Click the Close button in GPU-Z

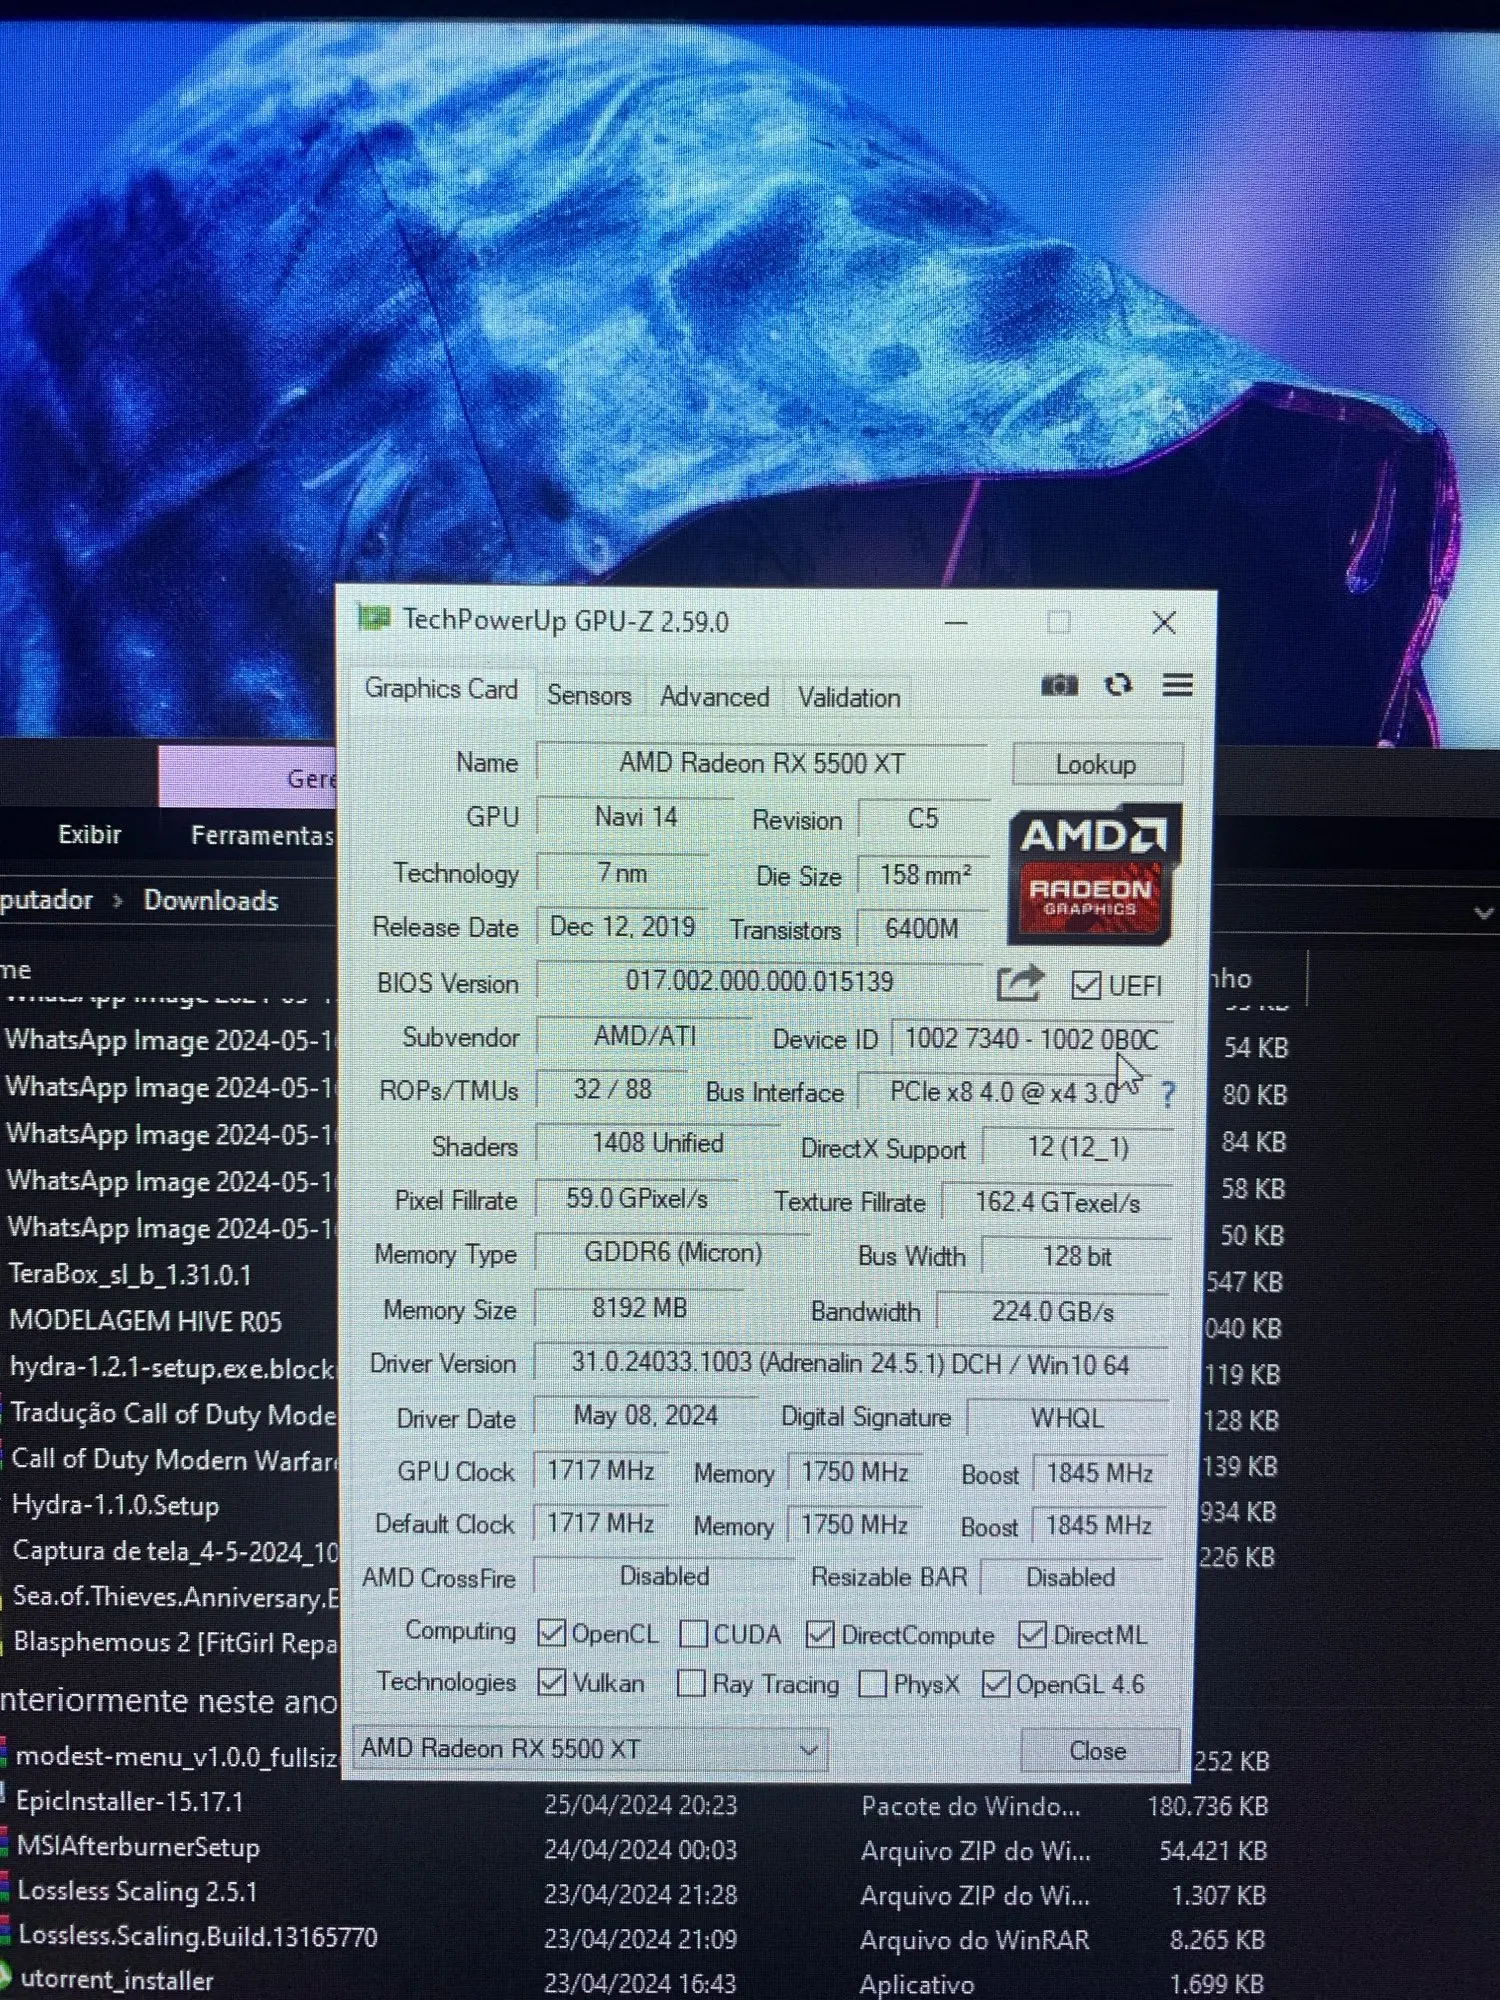[x=1098, y=1751]
